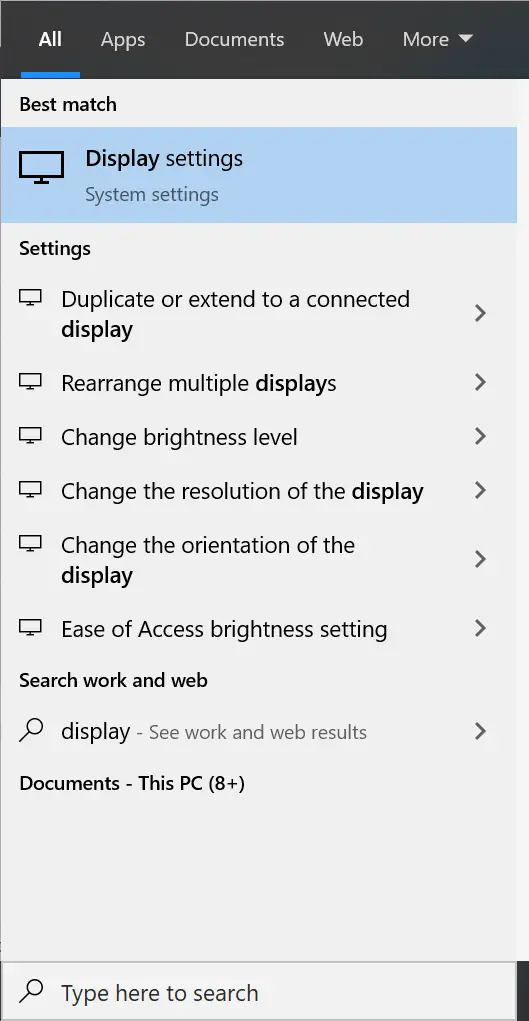
Task: Click monitor icon next to Change brightness level
Action: pyautogui.click(x=30, y=435)
